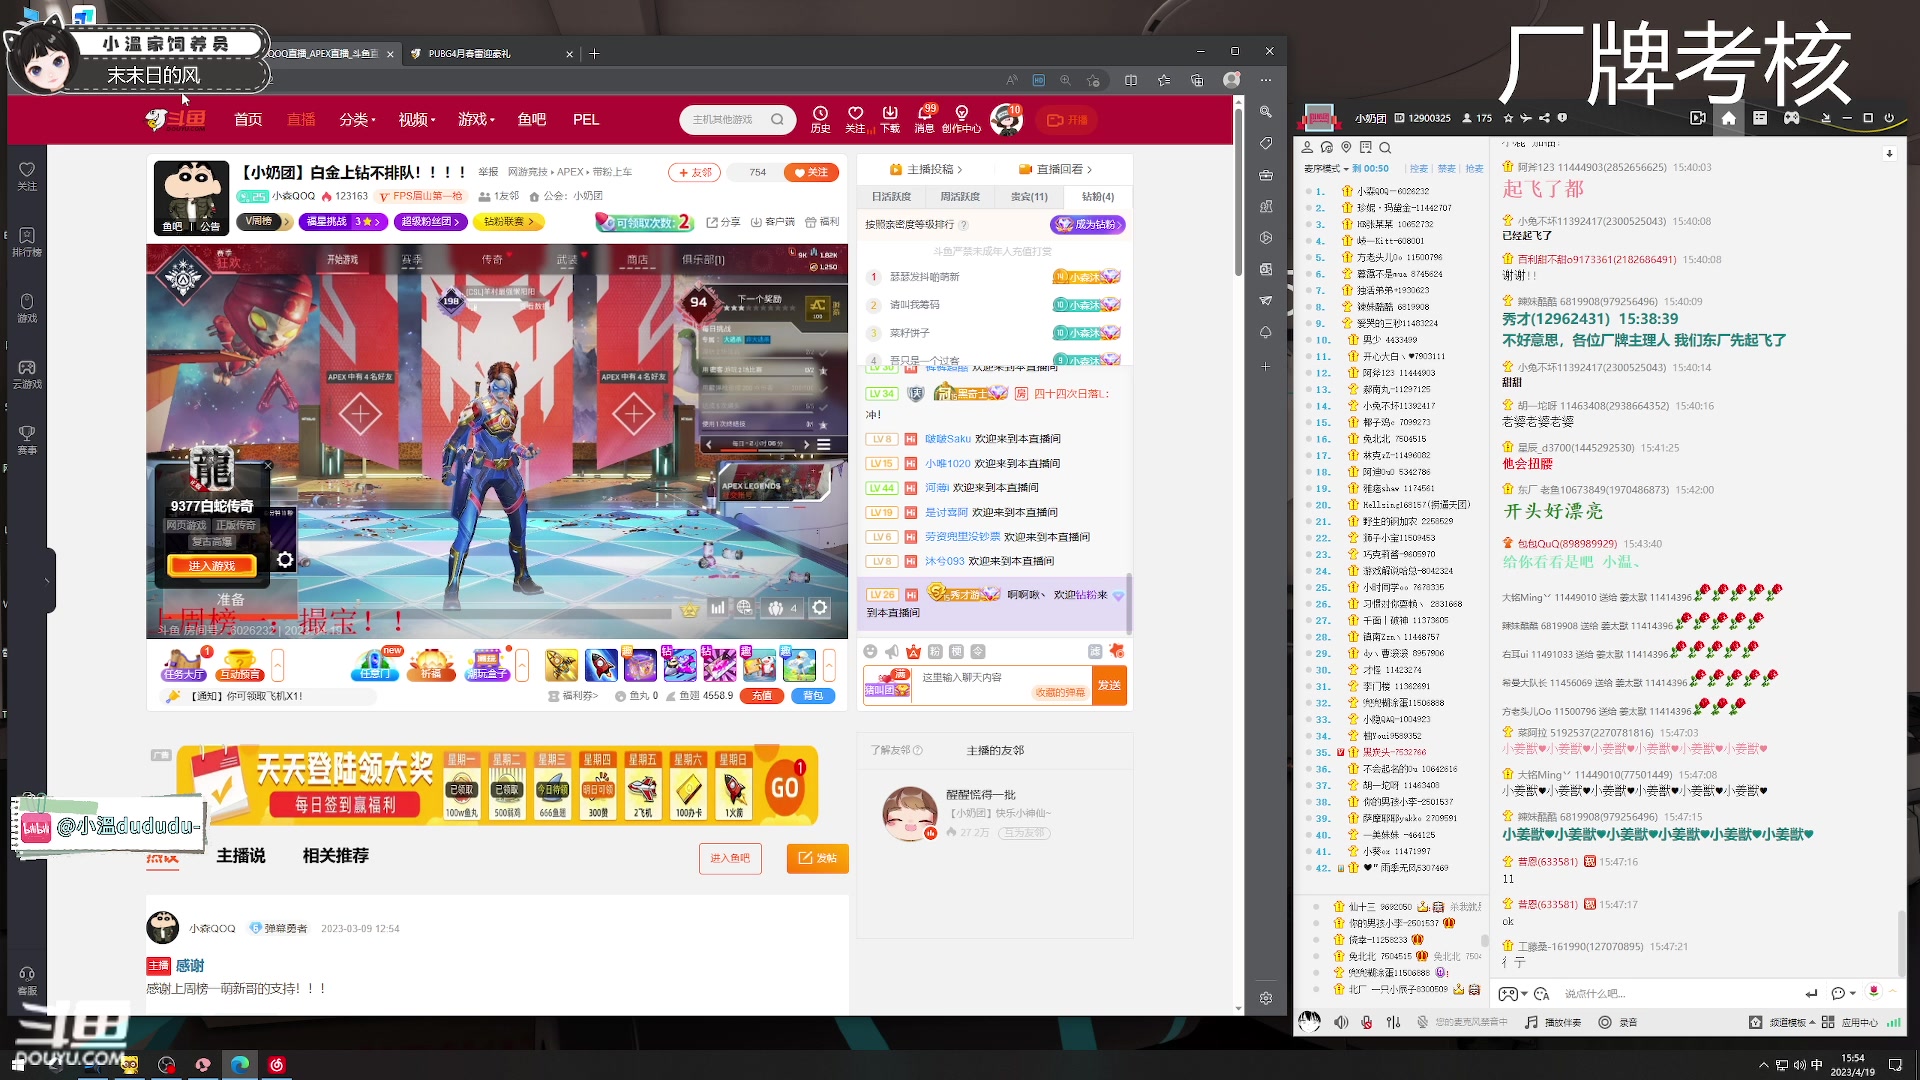Open the 互动预言 prediction icon
Screen dimensions: 1920x1080
pos(239,664)
